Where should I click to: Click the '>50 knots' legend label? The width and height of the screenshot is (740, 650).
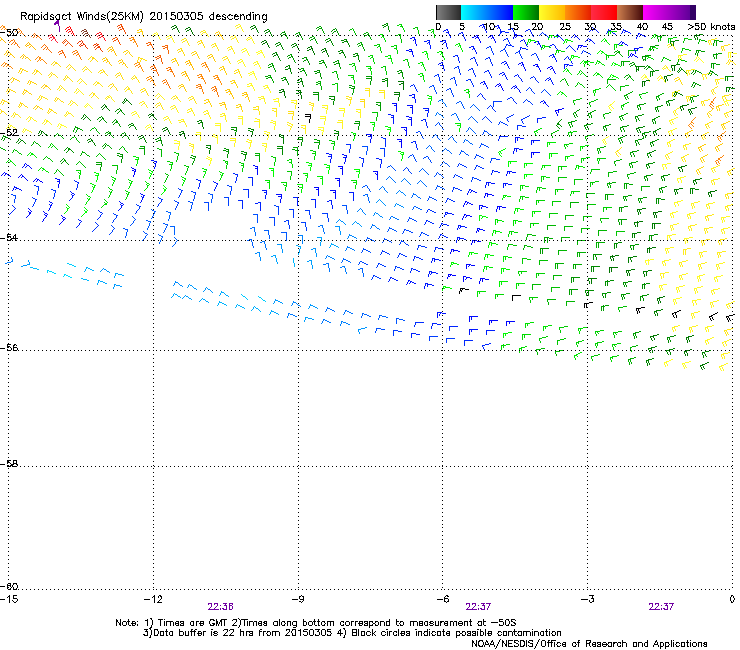pos(711,27)
